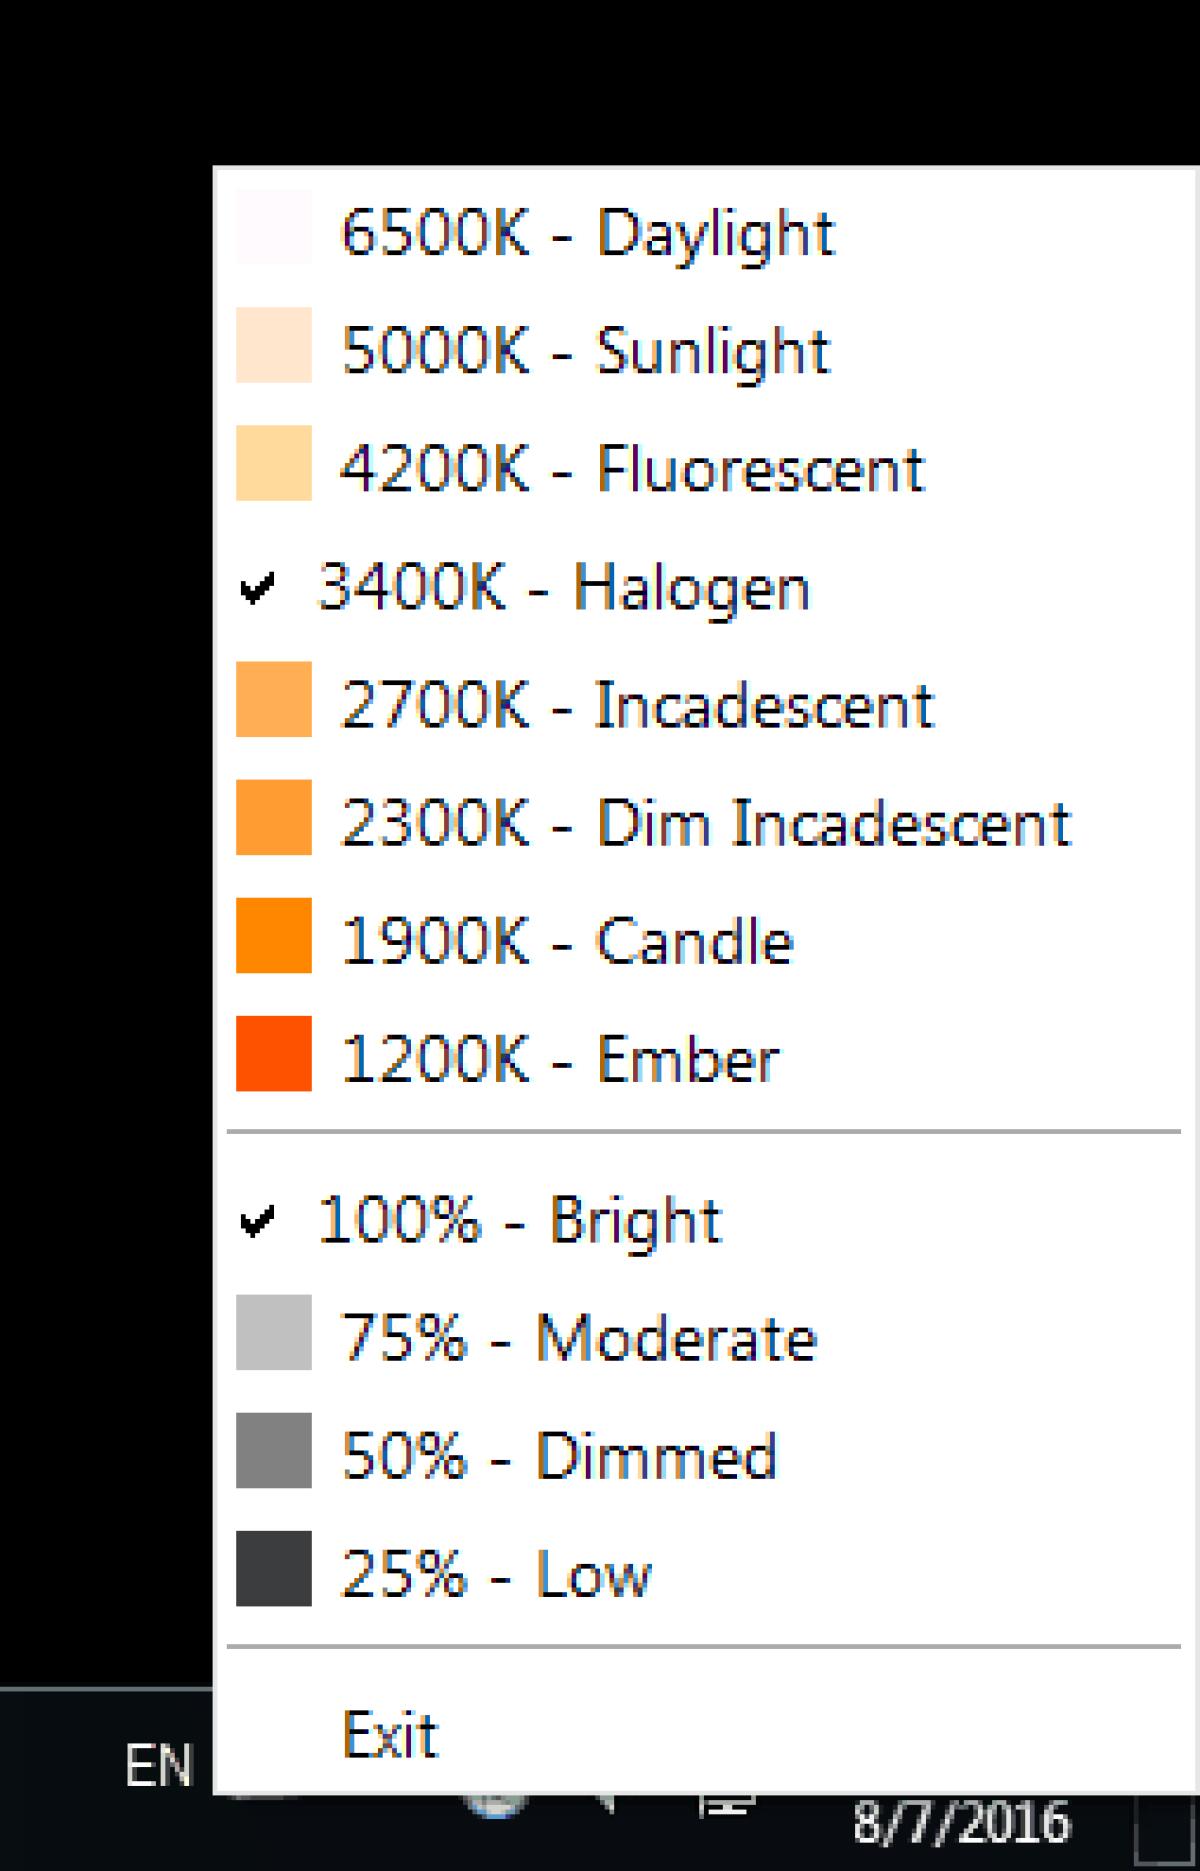Click the 4200K Fluorescent color swatch
1200x1871 pixels.
click(x=273, y=463)
